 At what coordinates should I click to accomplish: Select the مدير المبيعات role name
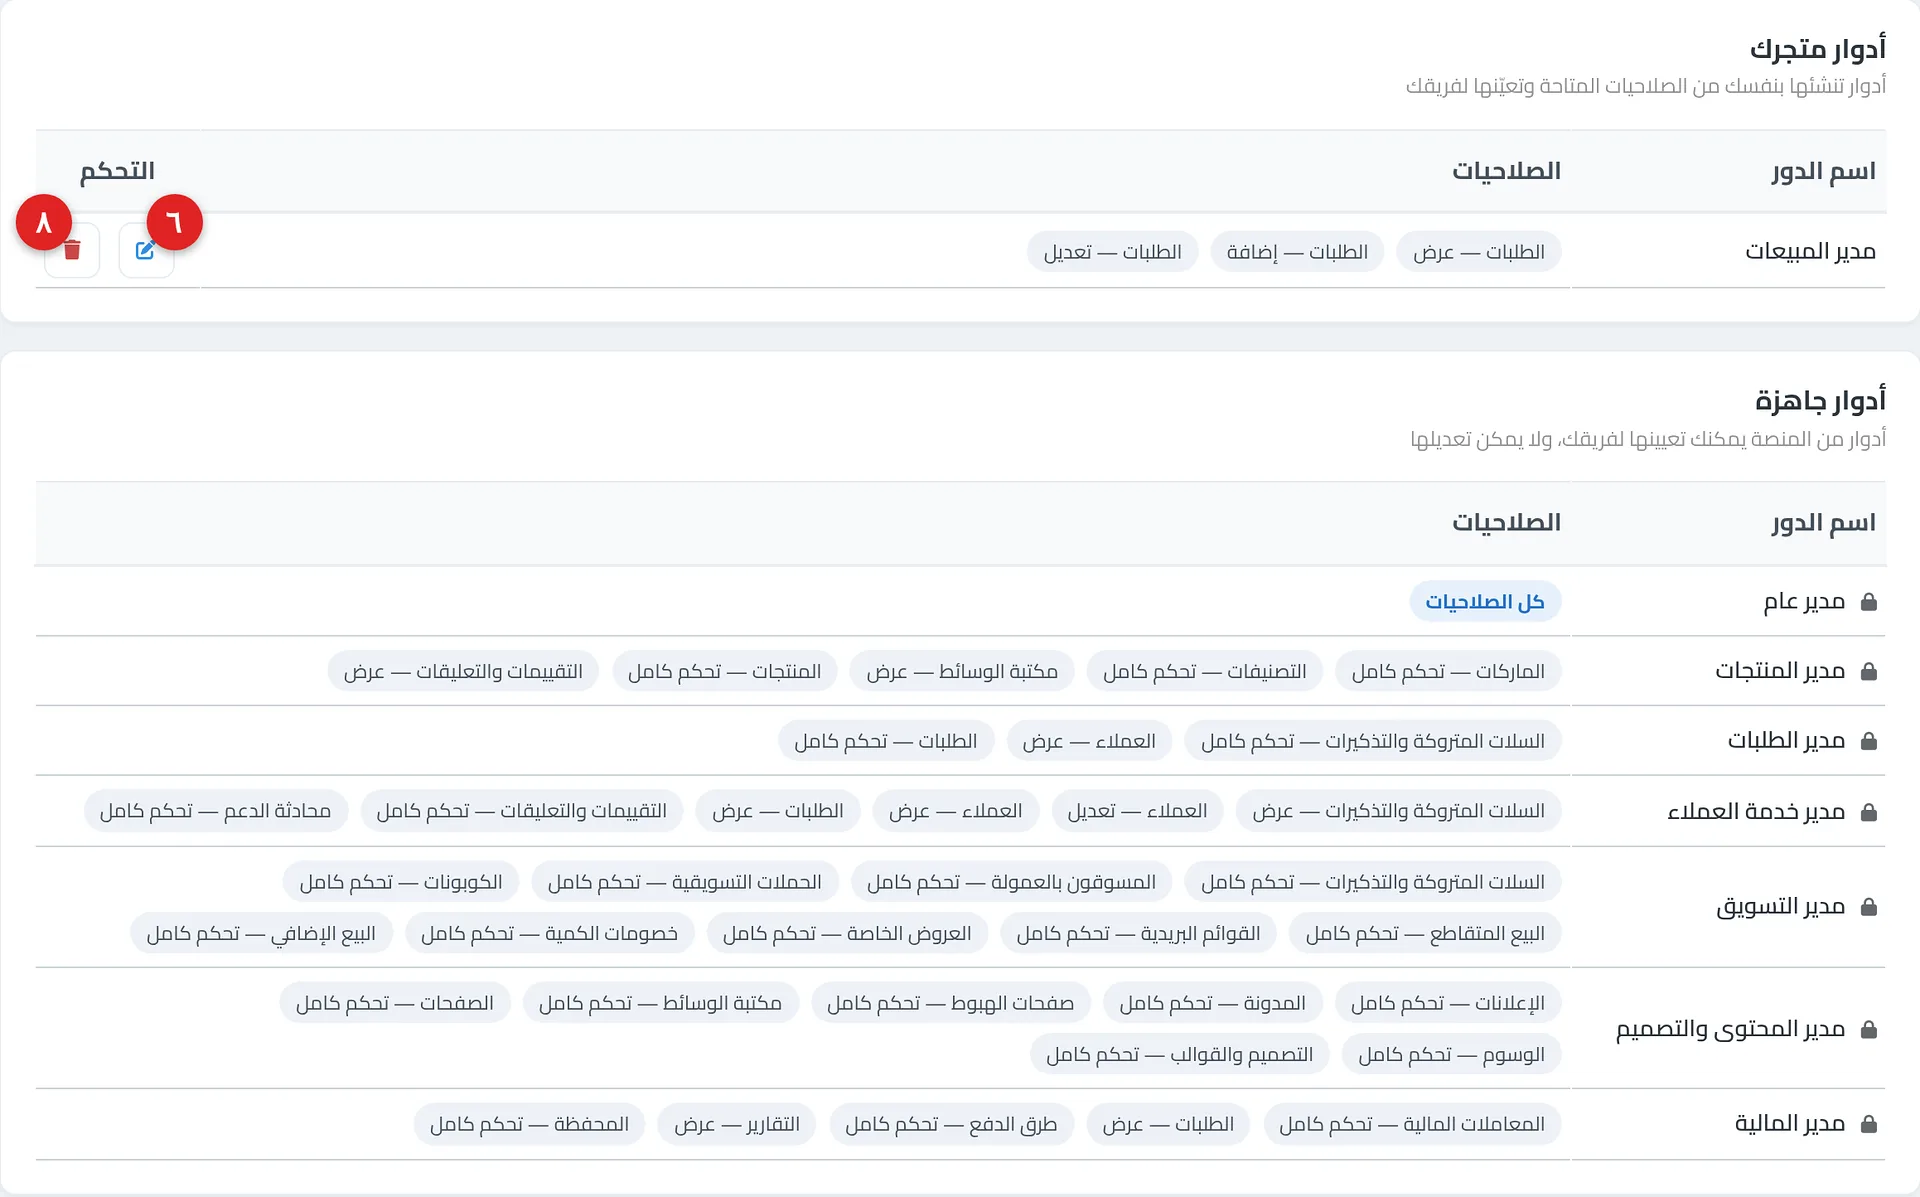coord(1810,251)
